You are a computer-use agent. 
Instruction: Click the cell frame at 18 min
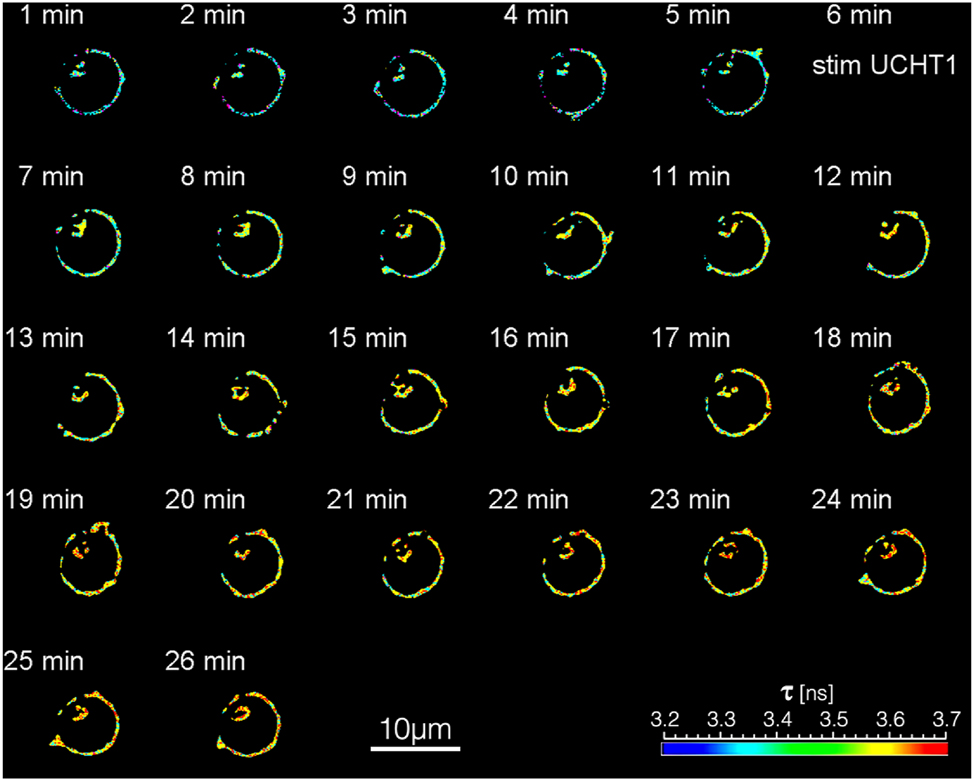897,400
